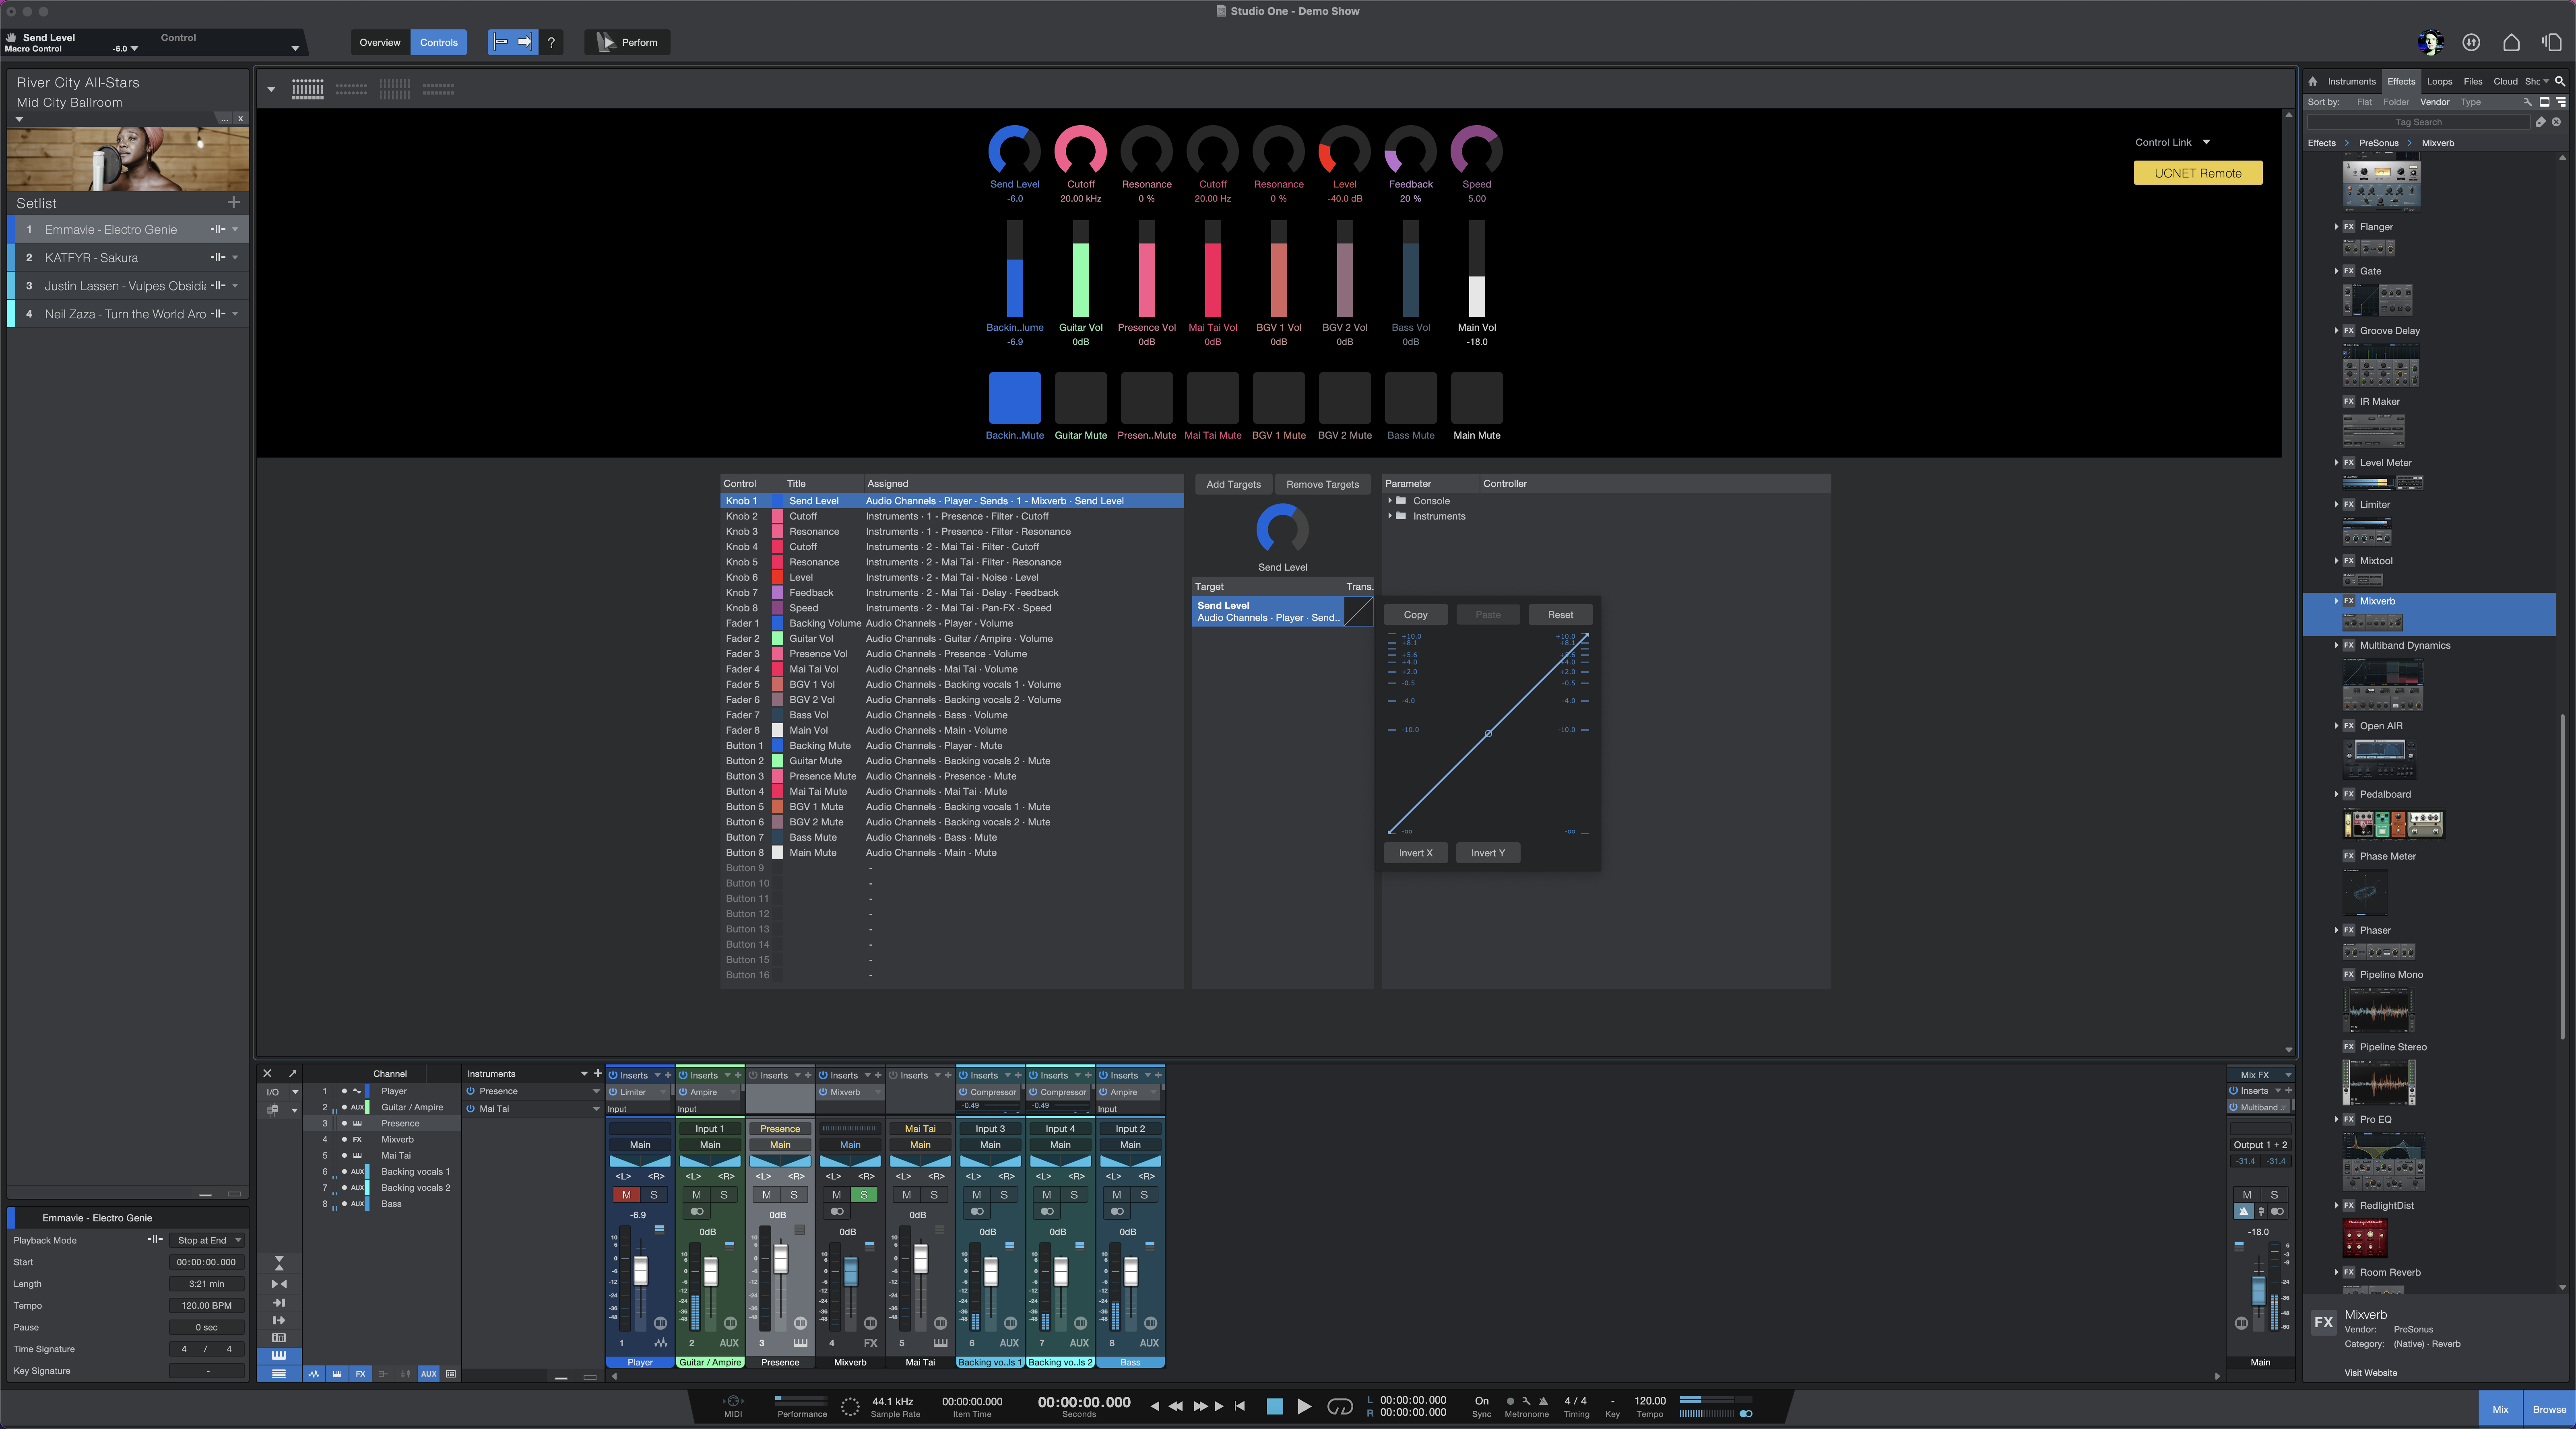Toggle Presence instrument power button
The height and width of the screenshot is (1429, 2576).
[470, 1091]
